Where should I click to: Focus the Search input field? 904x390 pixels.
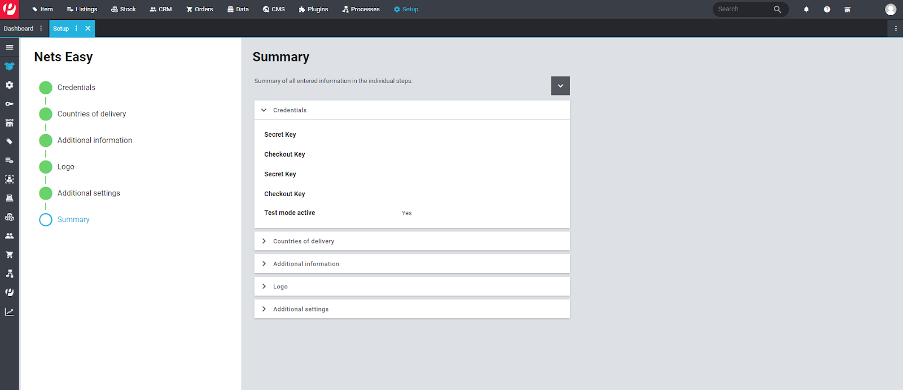click(743, 9)
